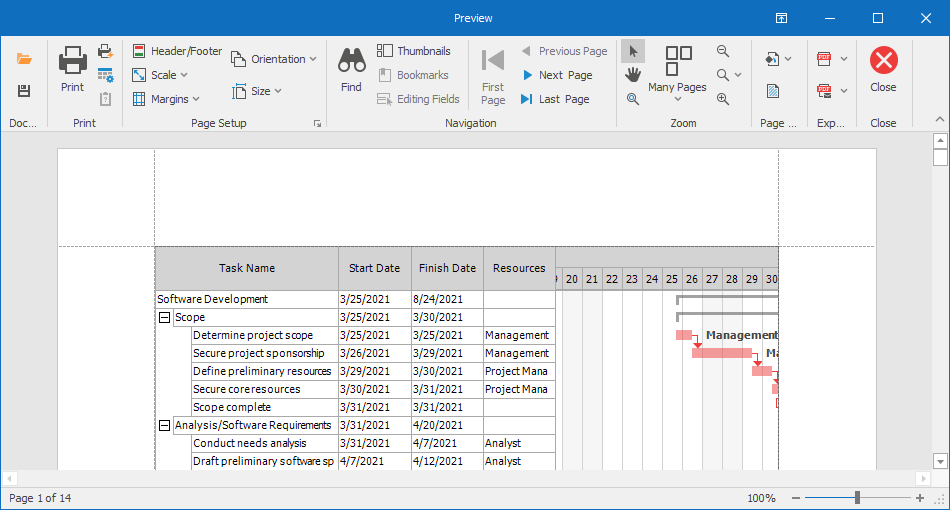Open print options with the gear table icon
Screen dimensions: 950x510
pos(105,75)
